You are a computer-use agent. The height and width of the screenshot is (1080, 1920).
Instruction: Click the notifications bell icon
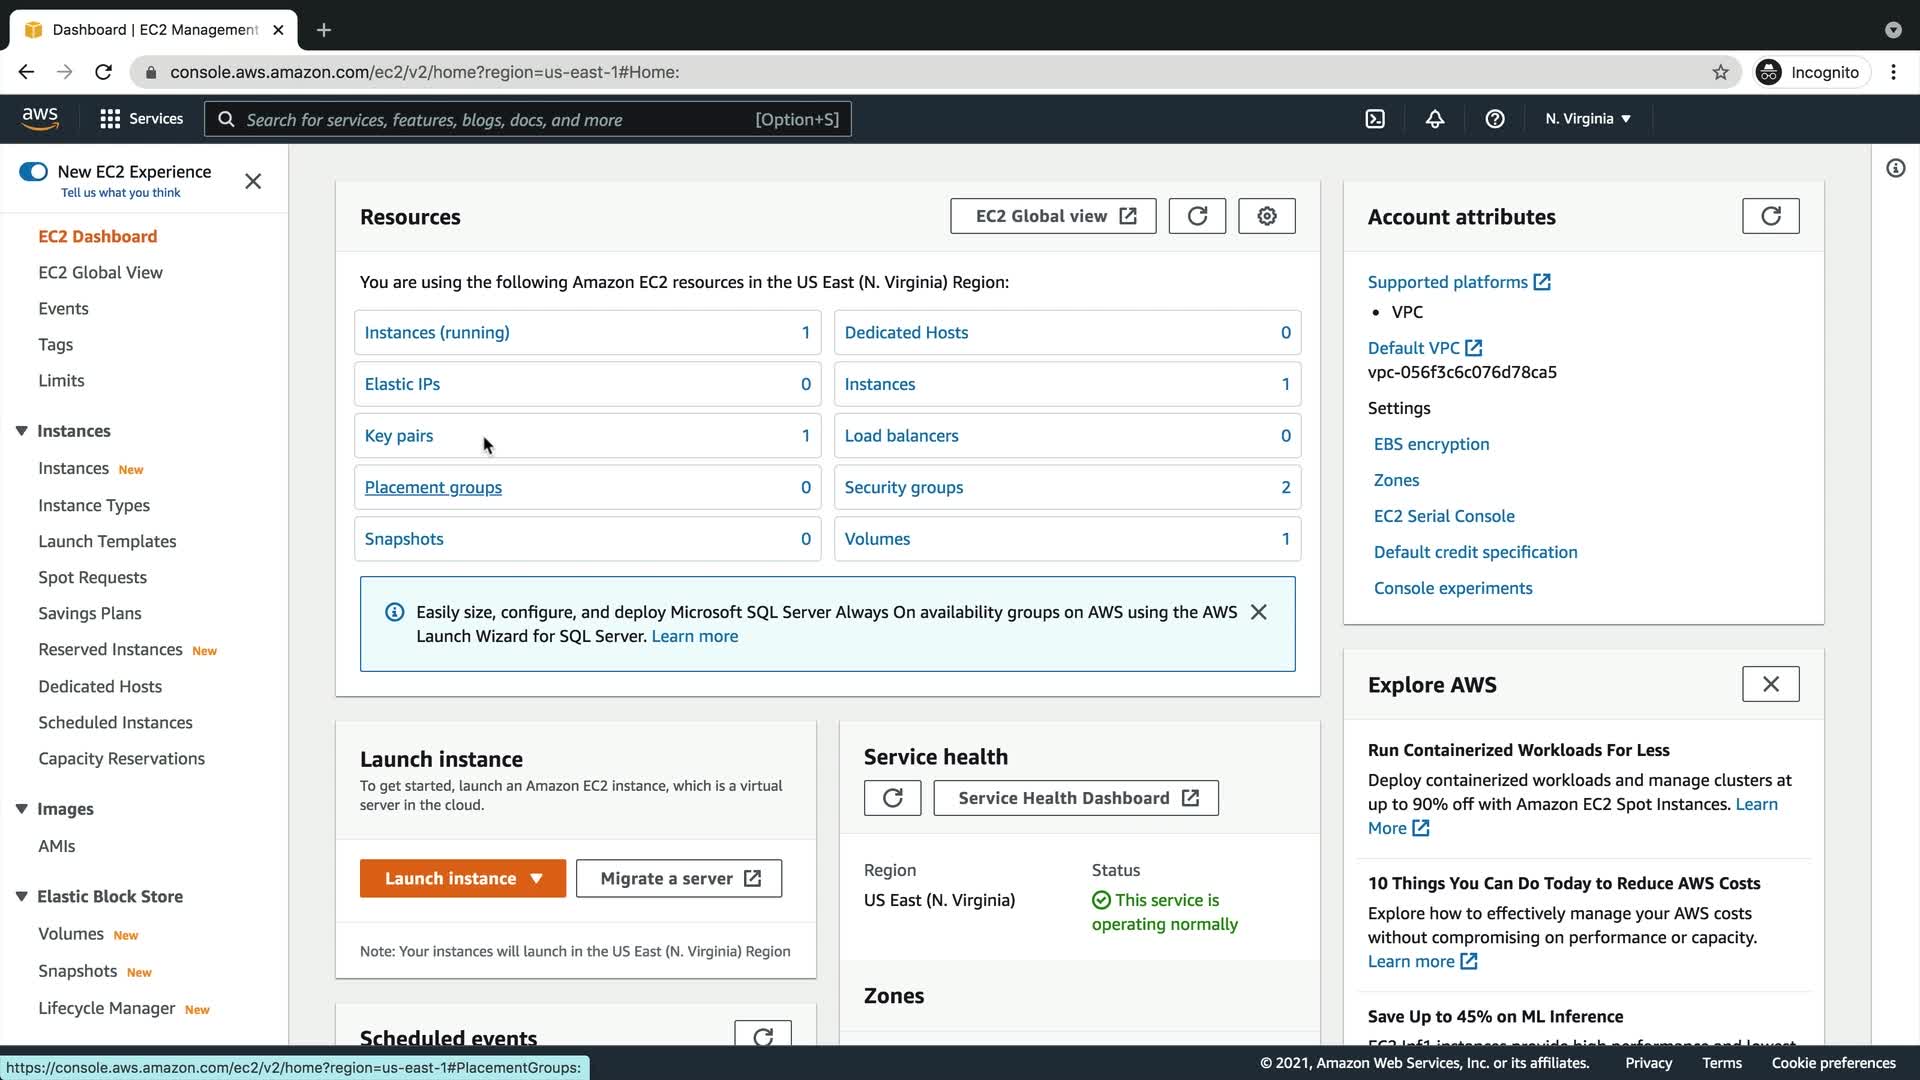tap(1435, 119)
